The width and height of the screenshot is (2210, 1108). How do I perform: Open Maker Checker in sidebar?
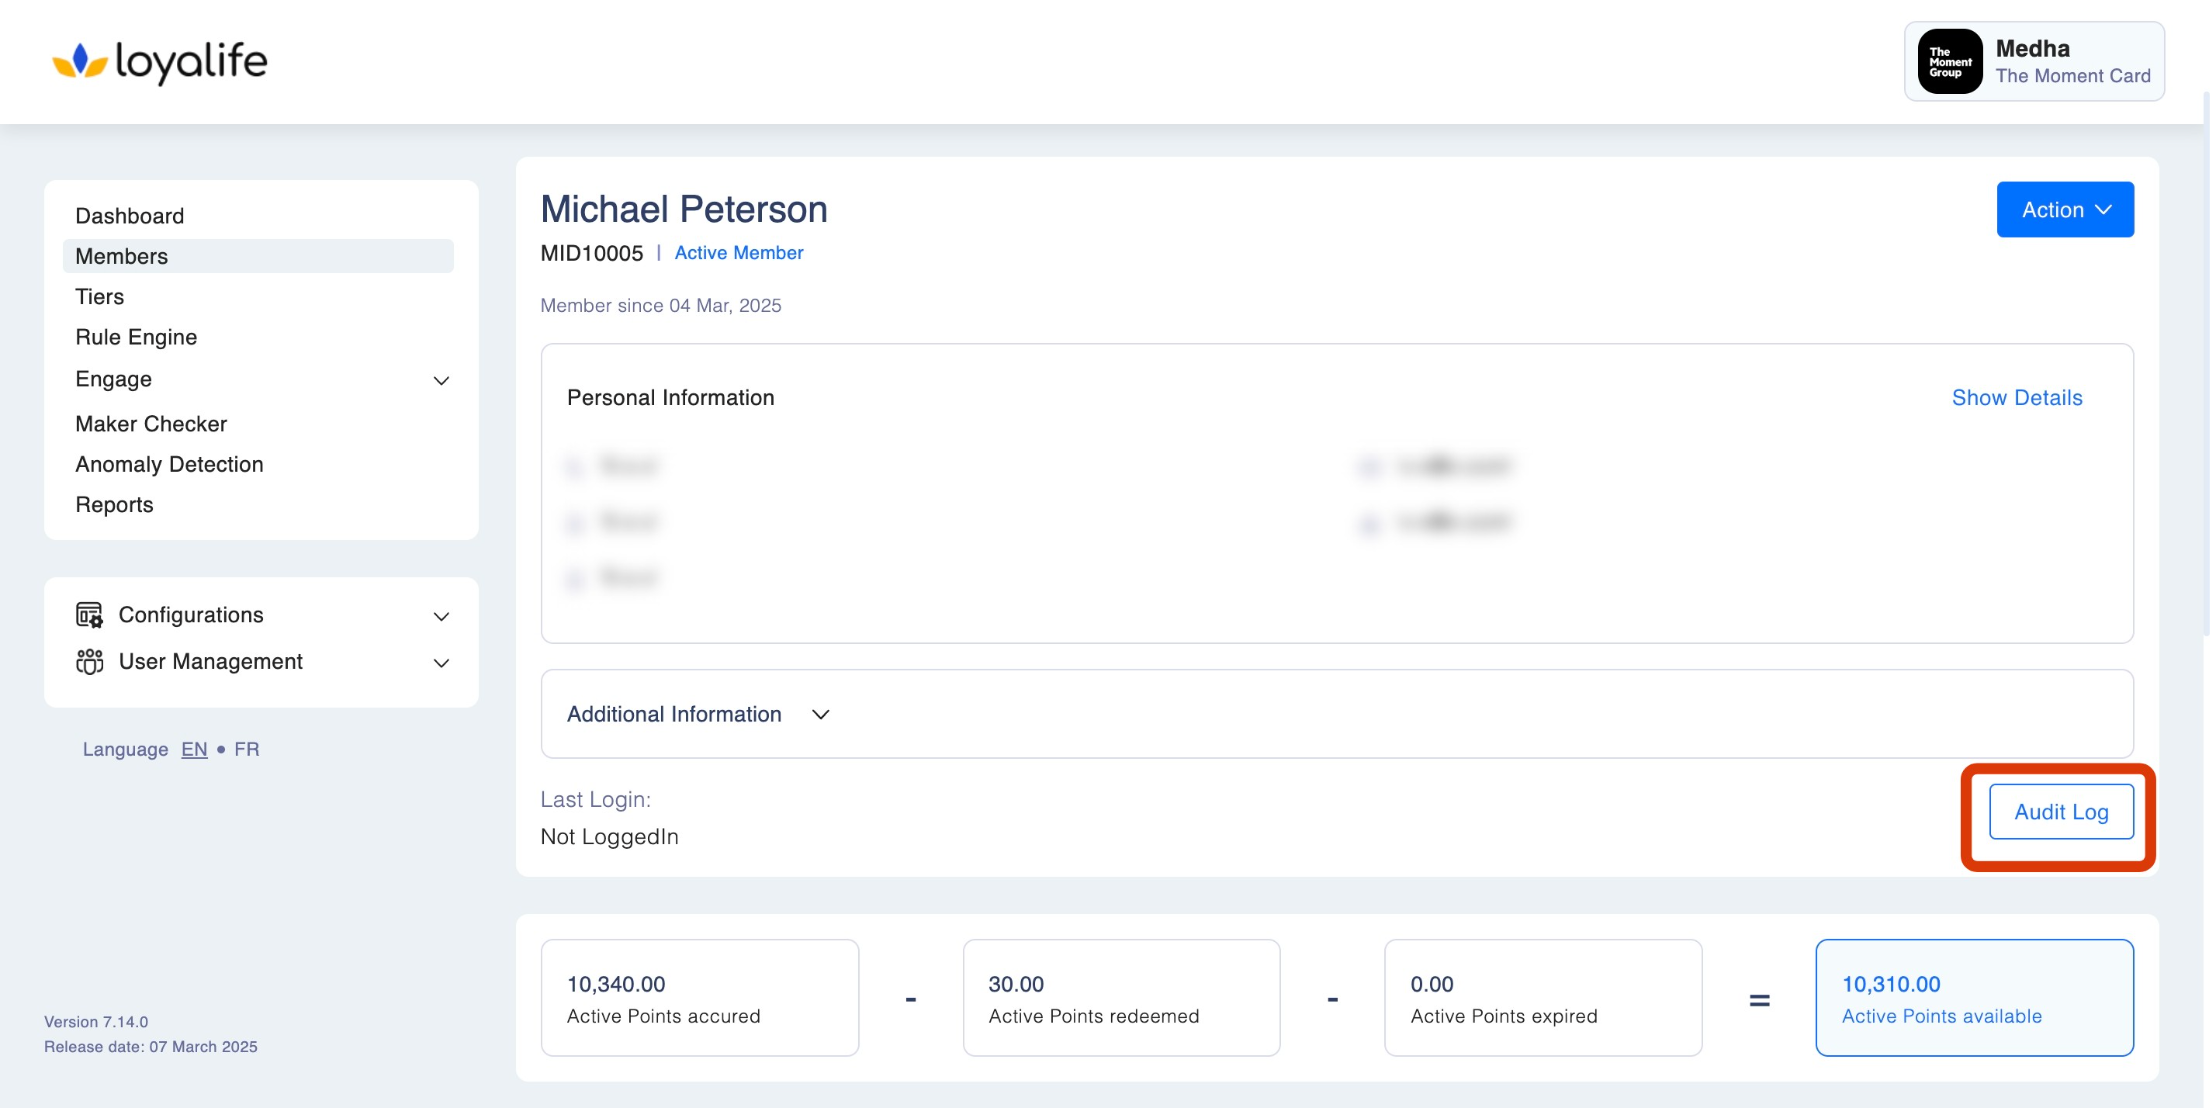tap(151, 424)
